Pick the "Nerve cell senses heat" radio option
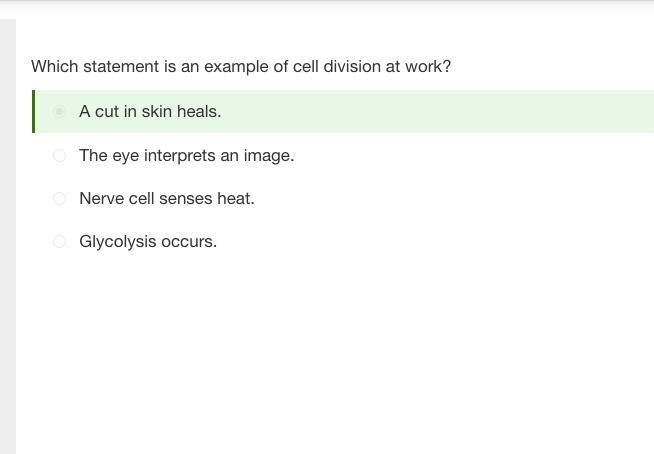 pos(59,198)
